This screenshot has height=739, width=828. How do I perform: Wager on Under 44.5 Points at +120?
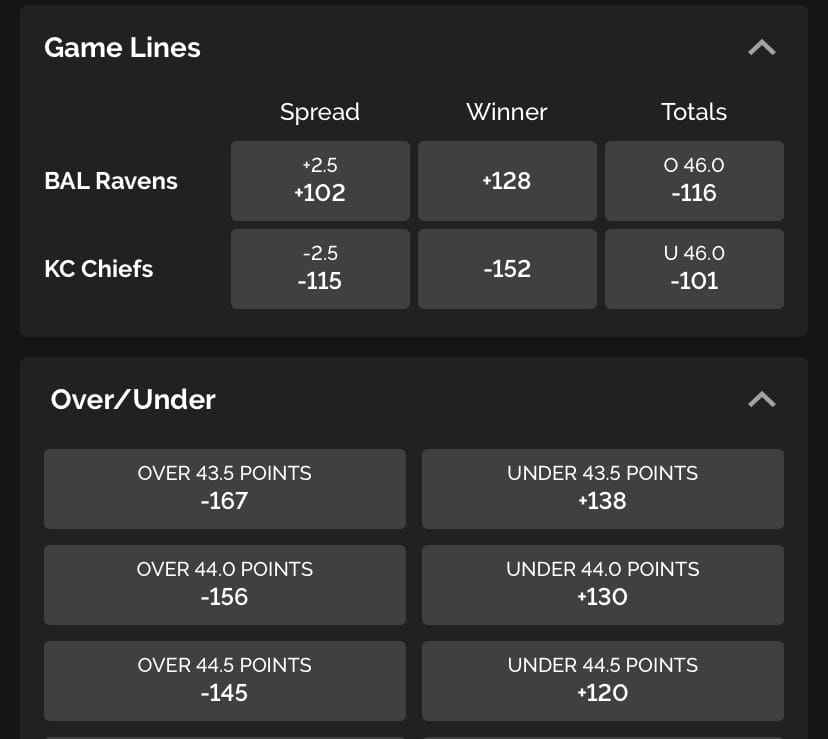(603, 681)
